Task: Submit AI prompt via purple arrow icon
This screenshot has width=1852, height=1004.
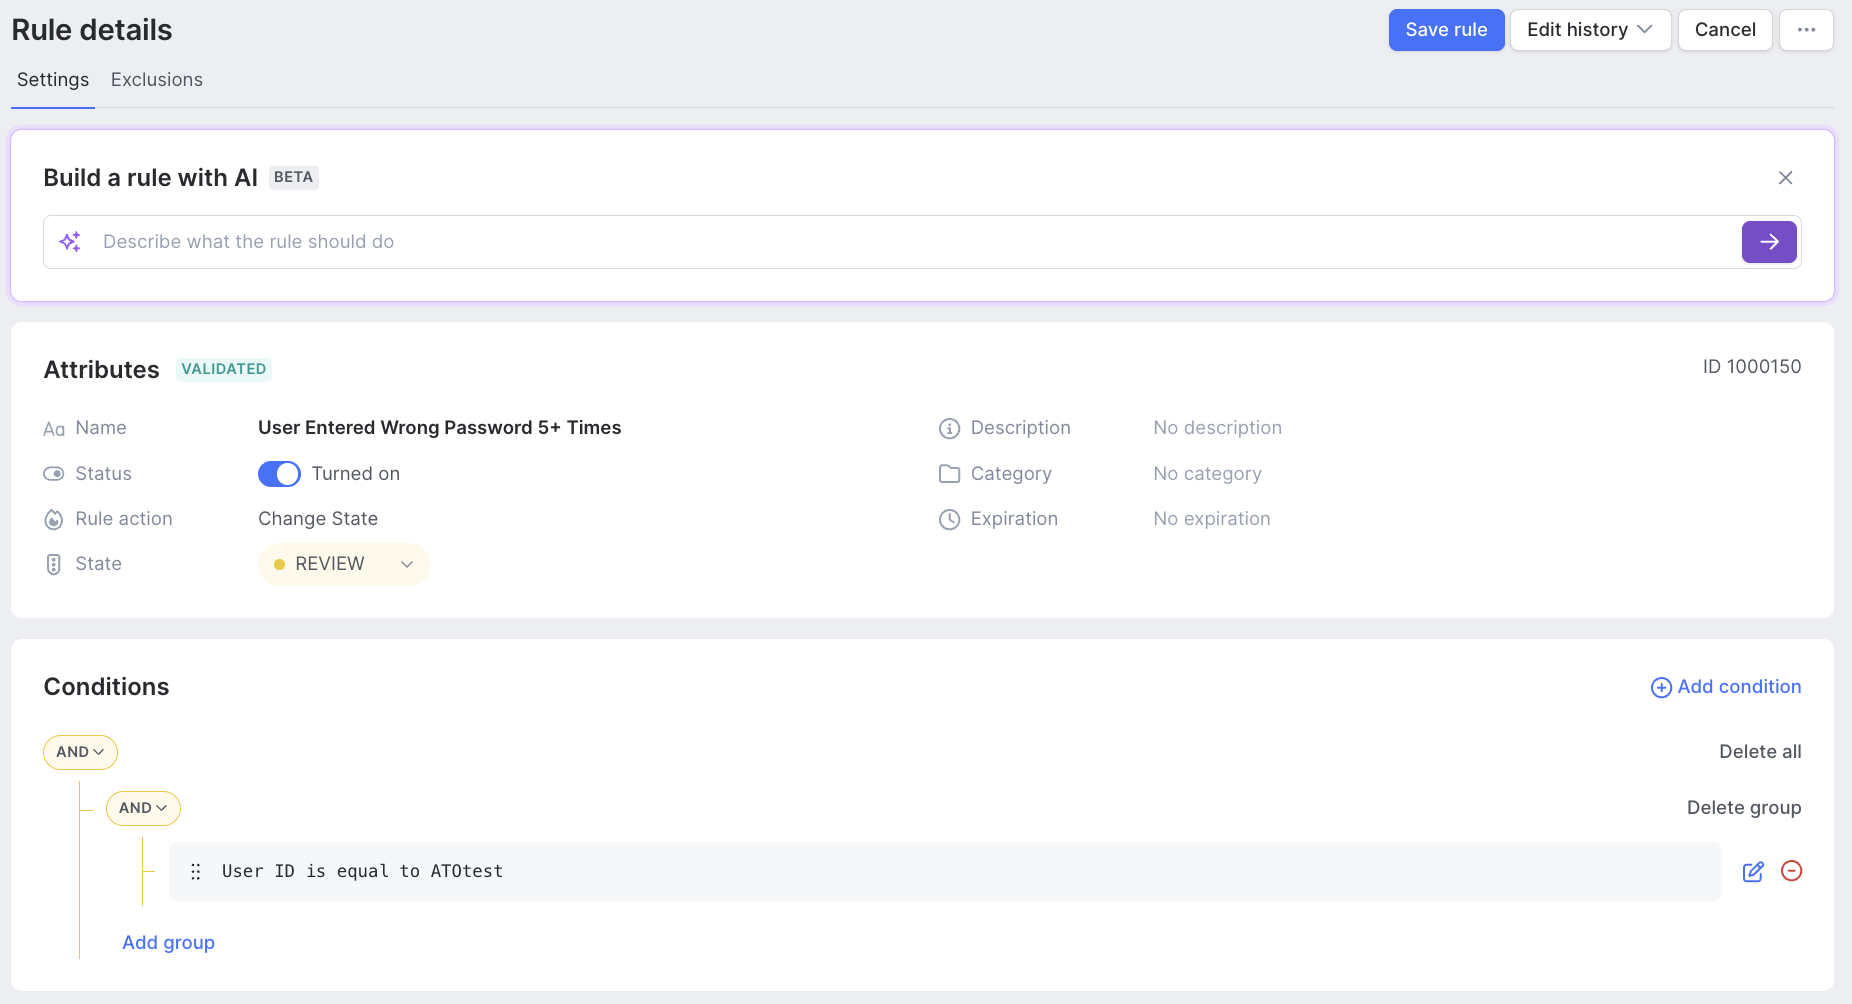Action: (x=1769, y=241)
